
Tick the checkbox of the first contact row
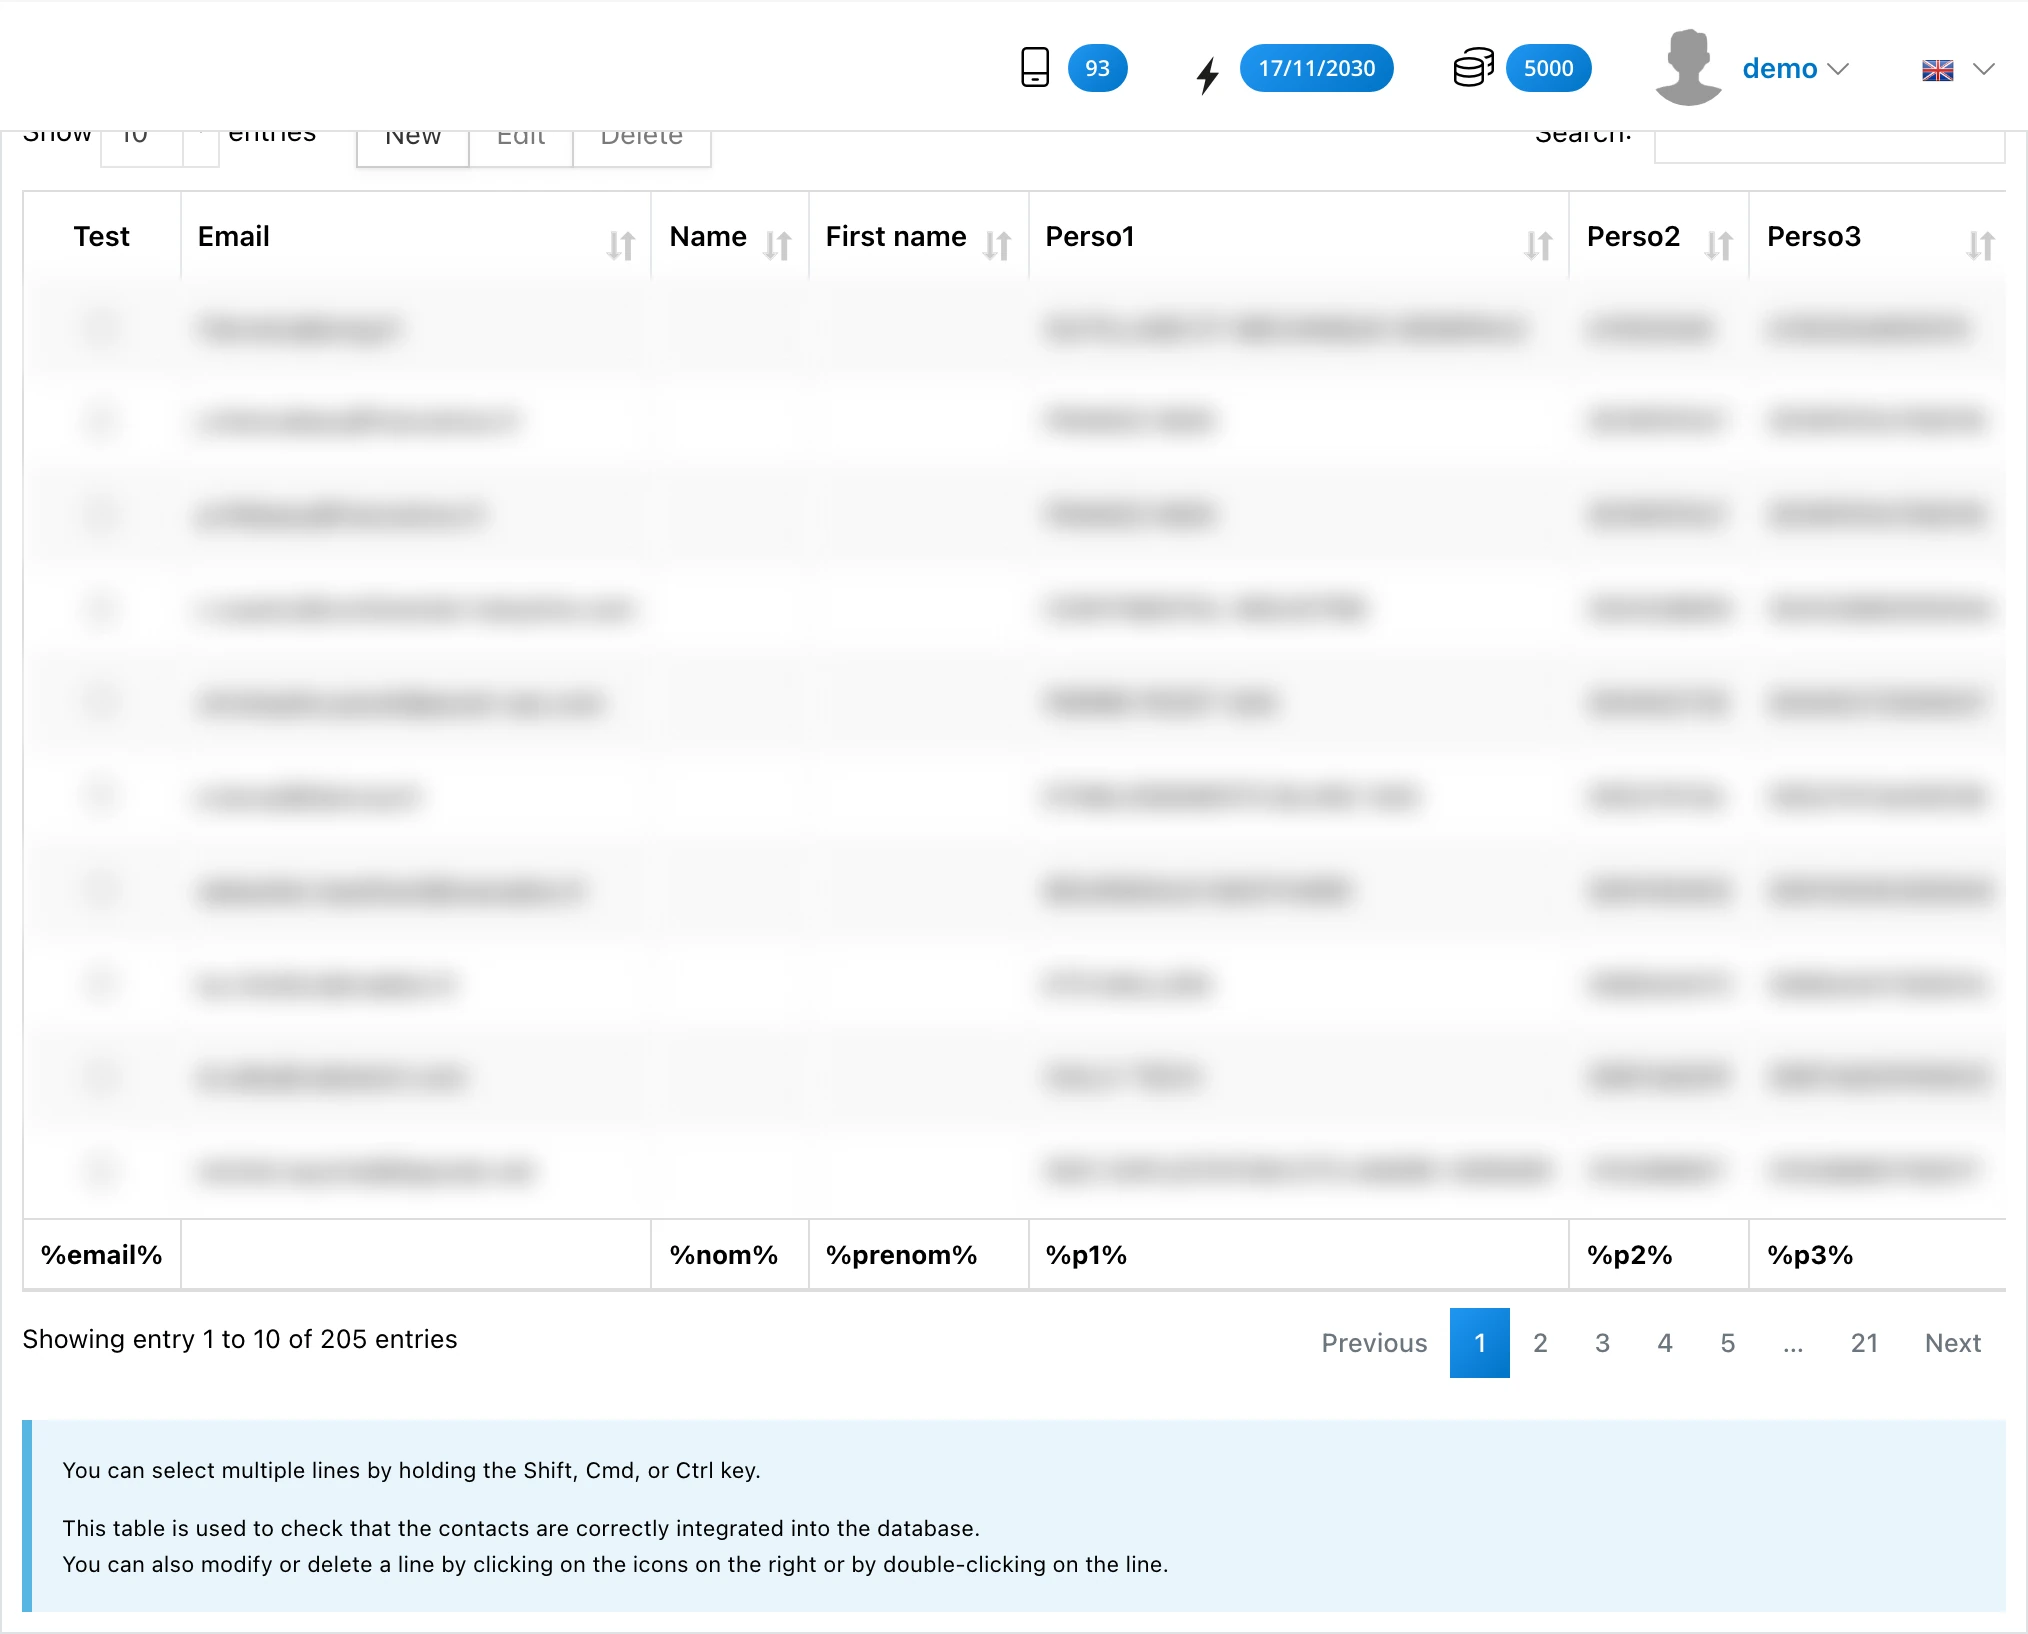click(x=100, y=328)
